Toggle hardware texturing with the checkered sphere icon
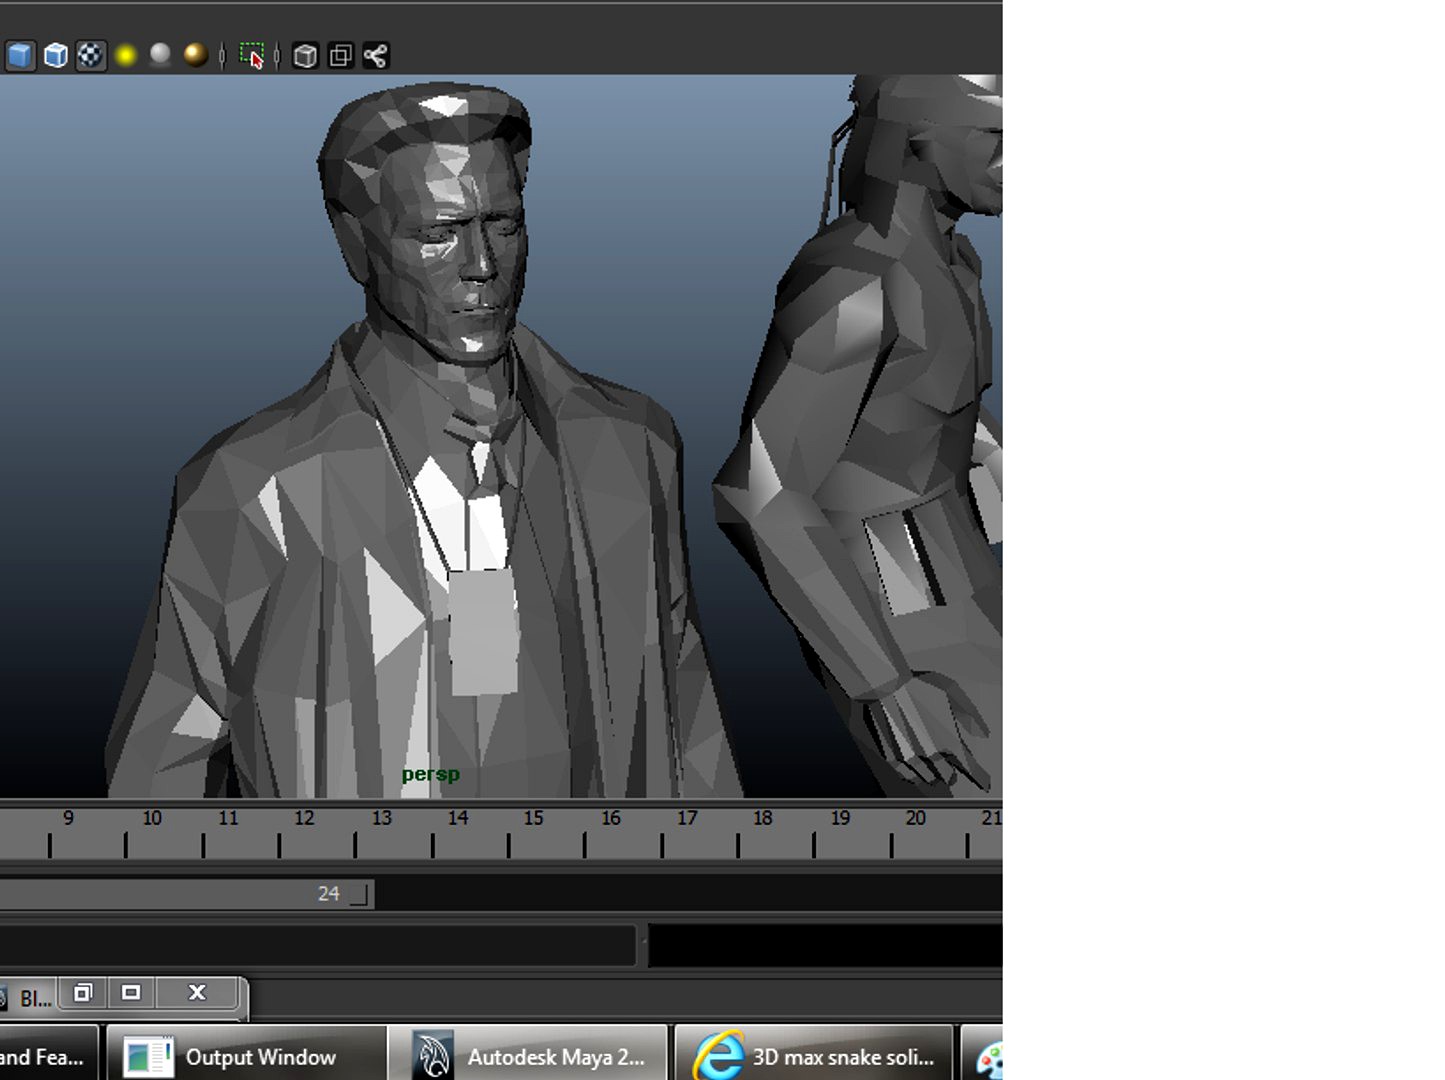The width and height of the screenshot is (1445, 1080). pos(89,55)
